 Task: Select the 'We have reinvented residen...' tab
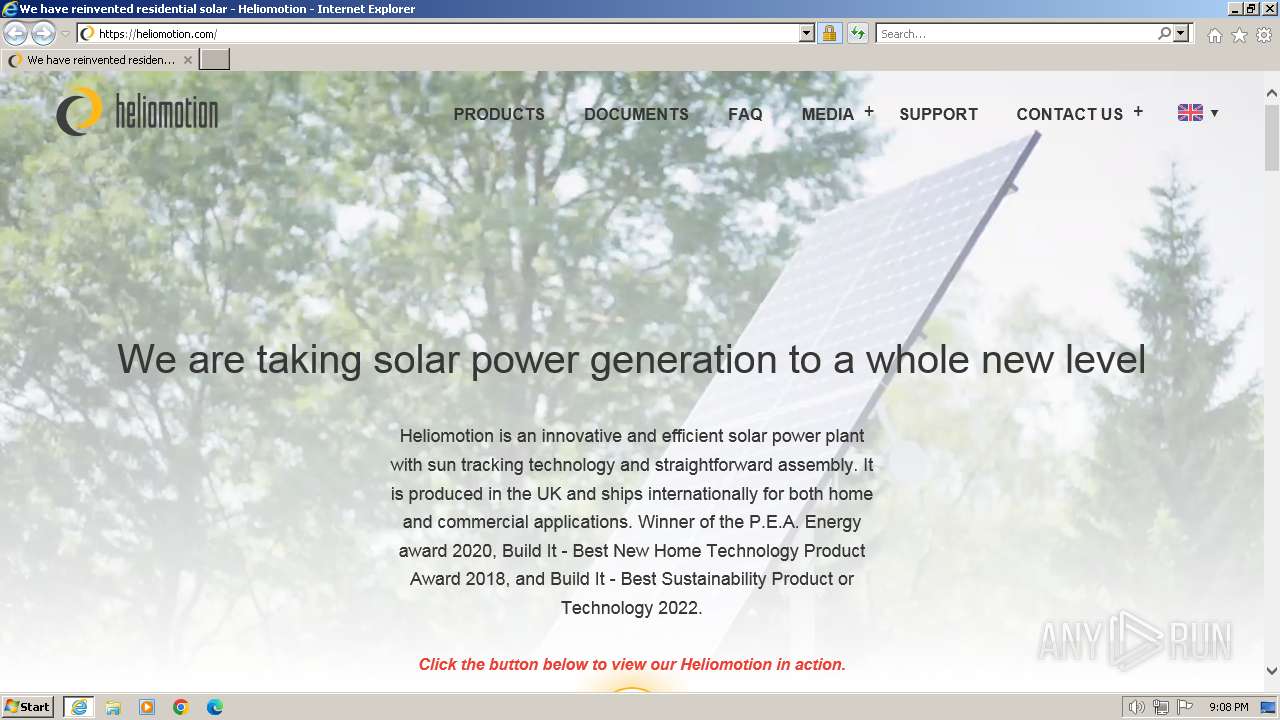pos(100,60)
